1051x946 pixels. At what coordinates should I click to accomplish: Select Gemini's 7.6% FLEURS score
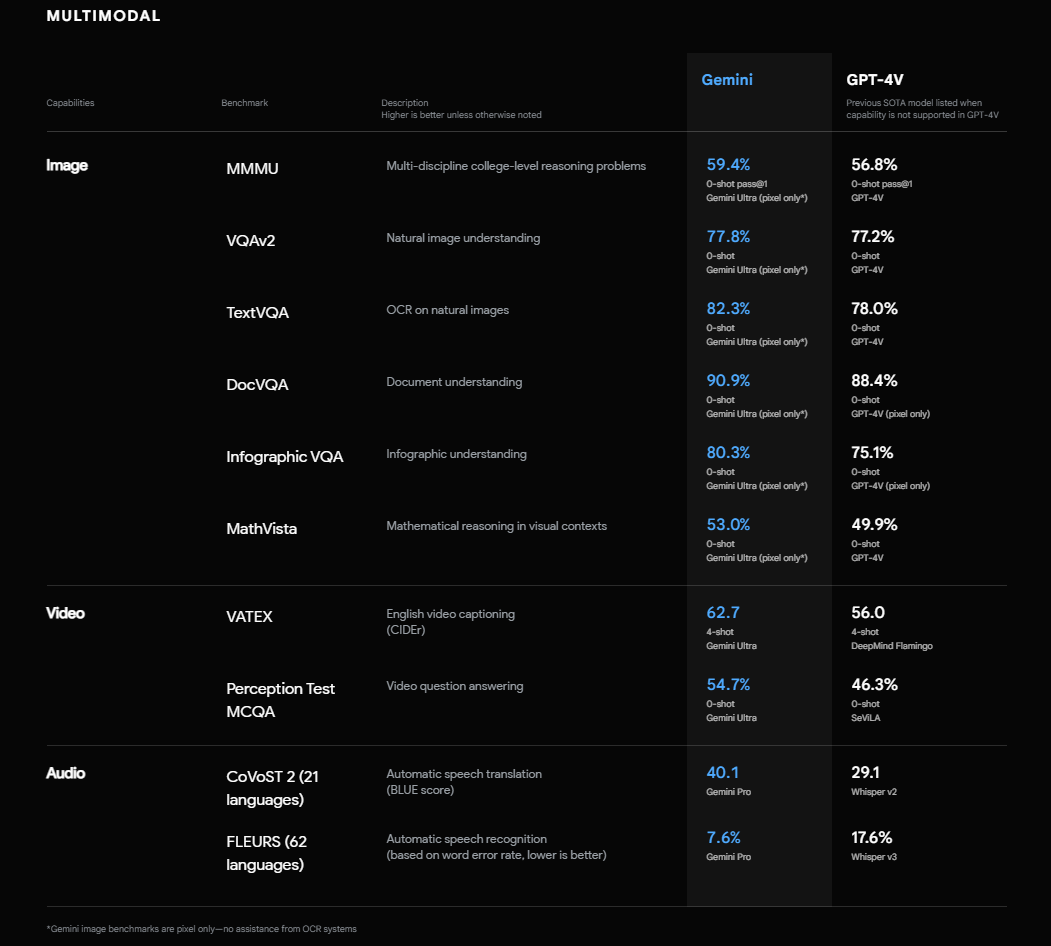pos(723,837)
